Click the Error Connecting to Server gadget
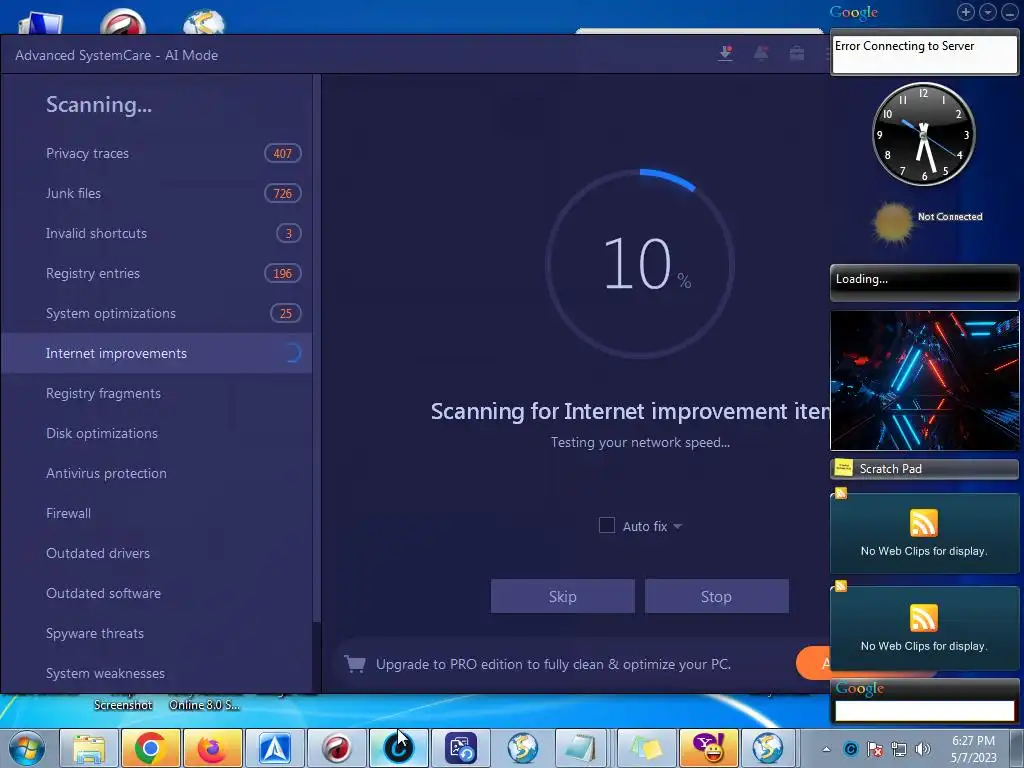1024x768 pixels. 924,54
